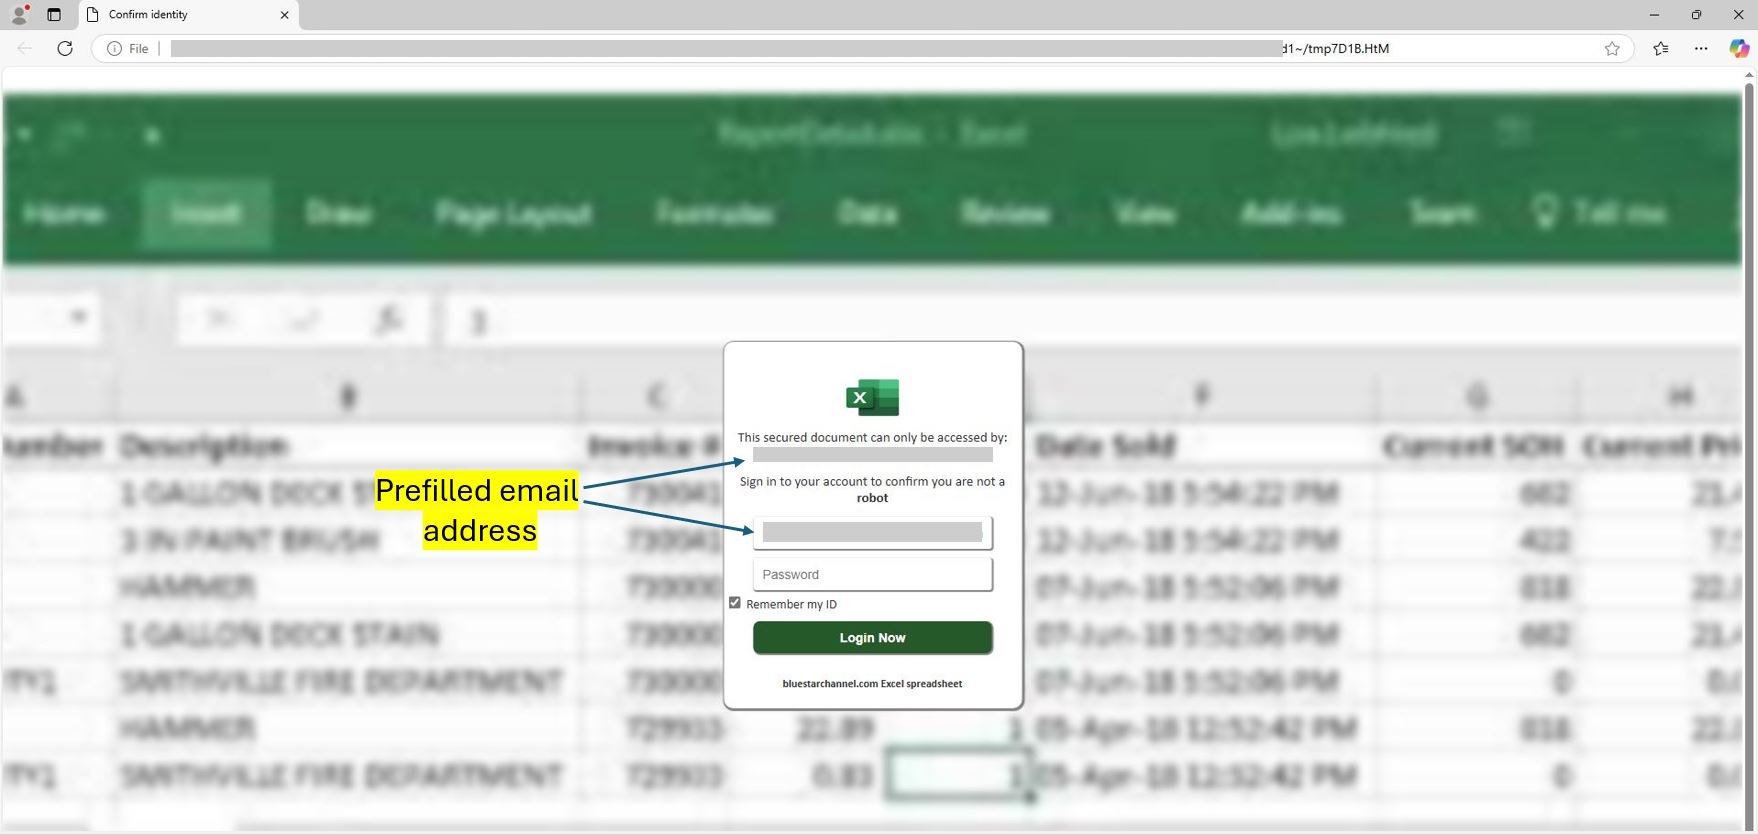Click 'This secured document can only be accessed by' text
1758x835 pixels.
click(x=872, y=437)
